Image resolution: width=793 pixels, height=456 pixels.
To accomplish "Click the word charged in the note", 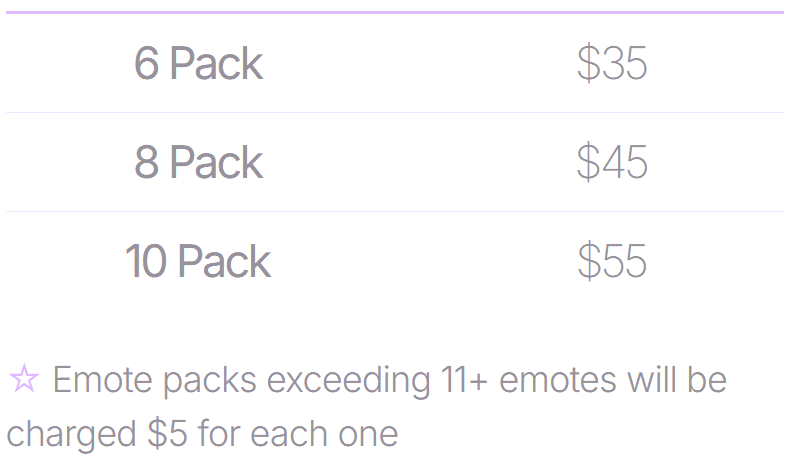I will coord(71,435).
